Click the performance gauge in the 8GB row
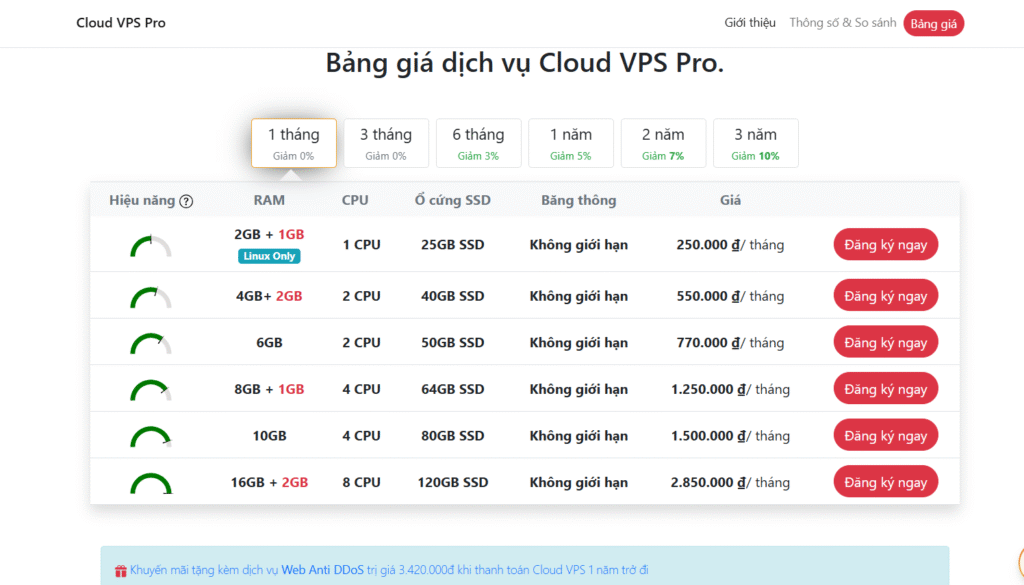Image resolution: width=1024 pixels, height=585 pixels. 150,390
